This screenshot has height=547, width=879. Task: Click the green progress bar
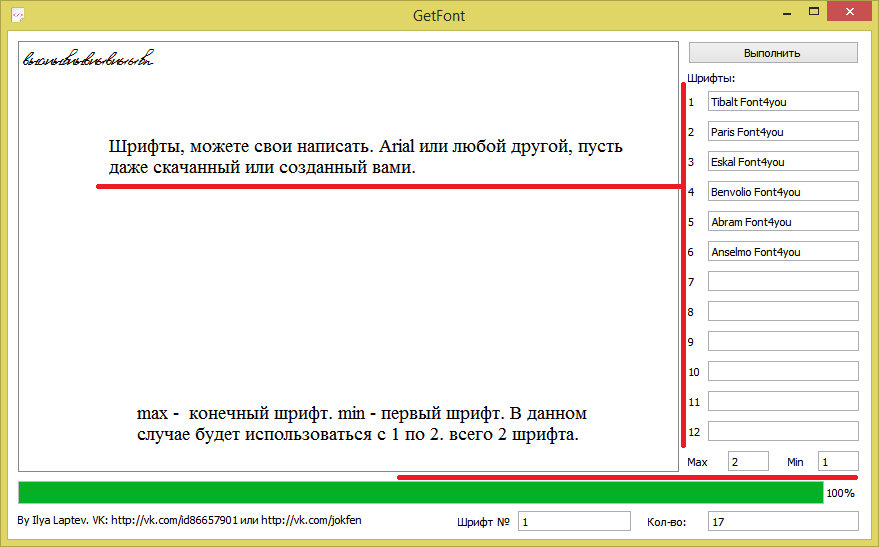[420, 492]
